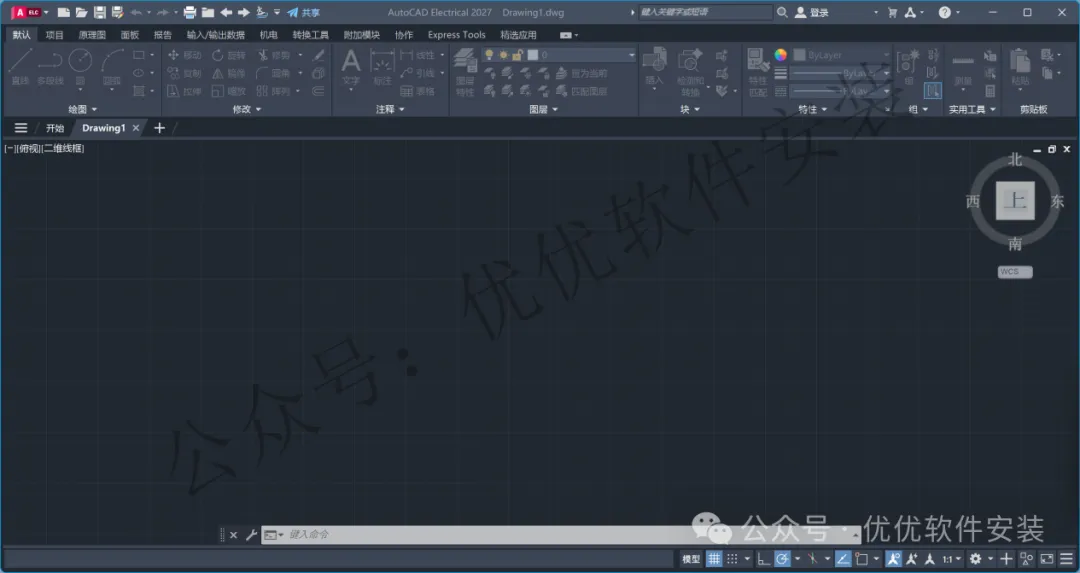This screenshot has width=1080, height=573.
Task: Click the 共享 share button
Action: coord(304,12)
